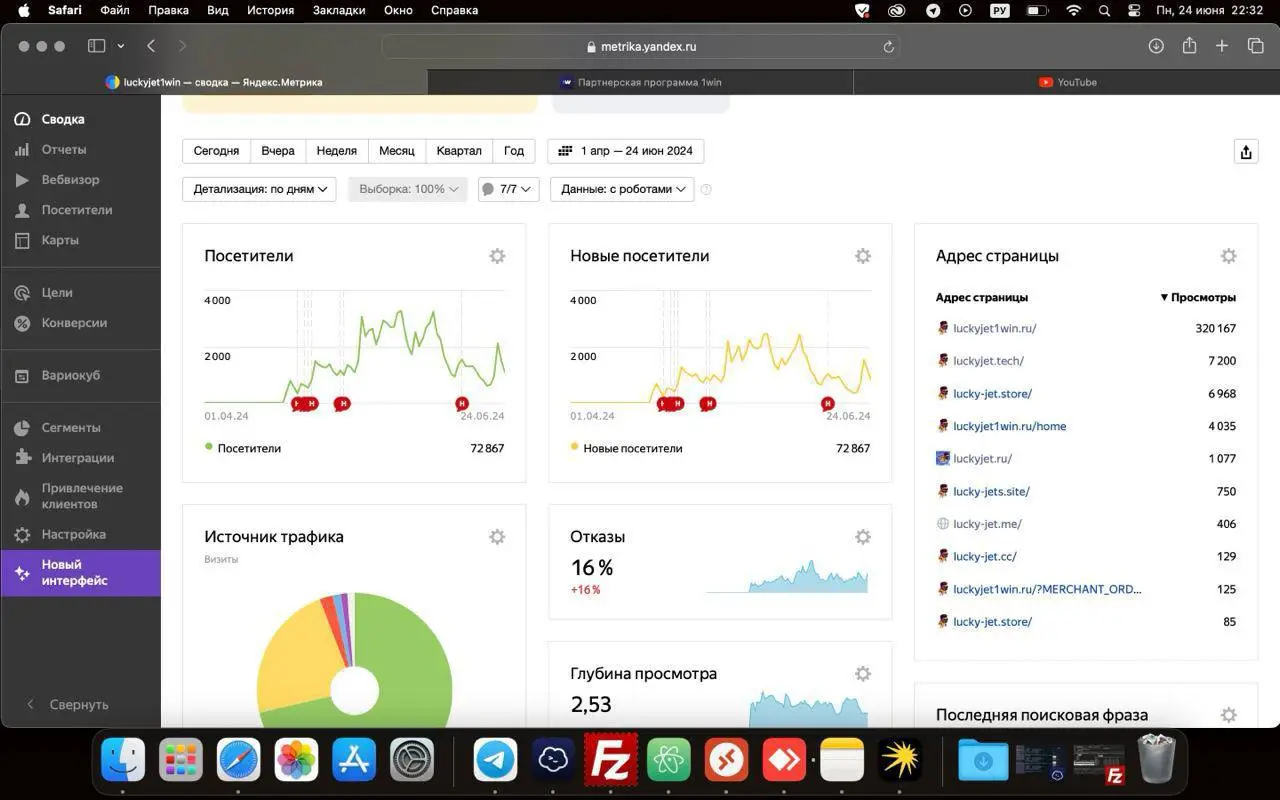This screenshot has height=800, width=1280.
Task: Go to Вебвизор in the sidebar
Action: [70, 180]
